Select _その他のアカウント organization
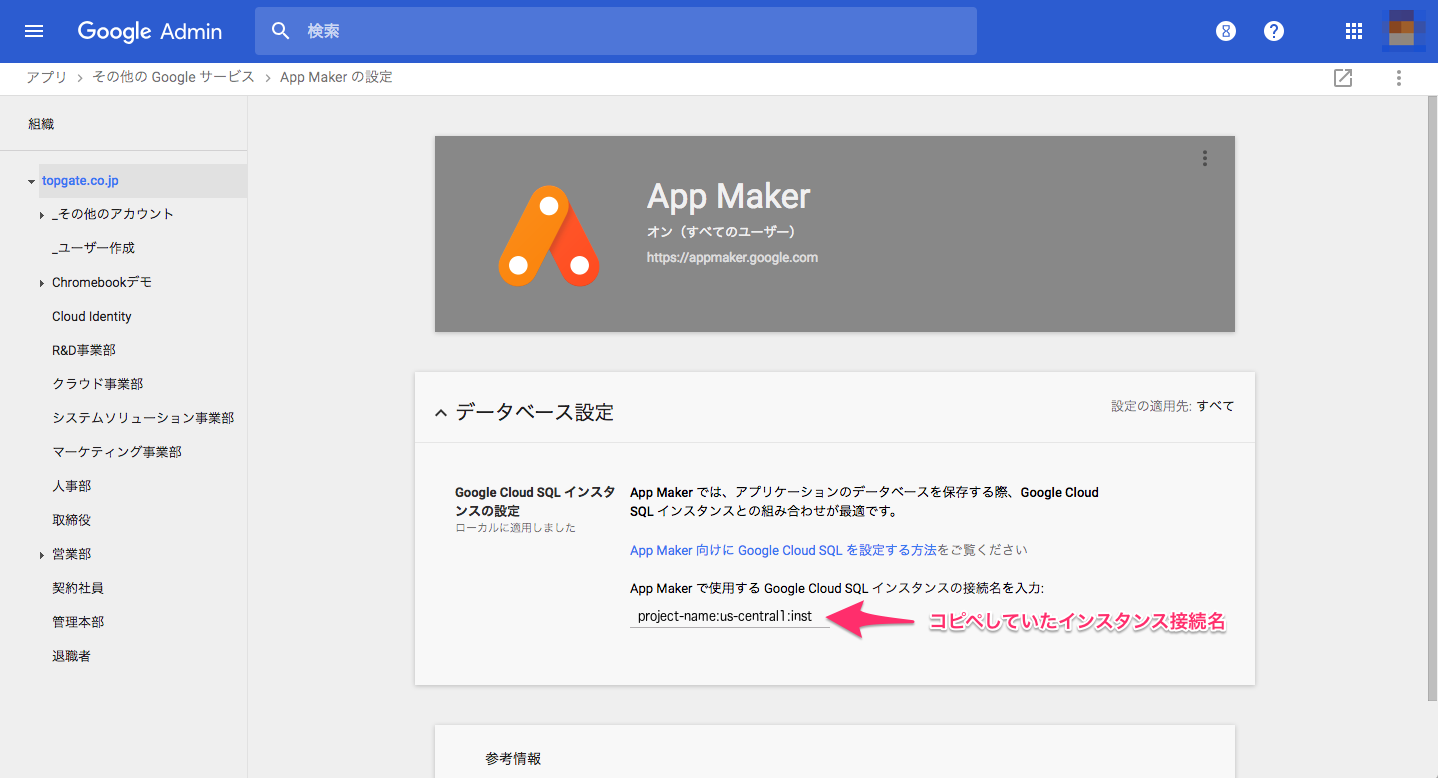Image resolution: width=1438 pixels, height=778 pixels. 113,214
